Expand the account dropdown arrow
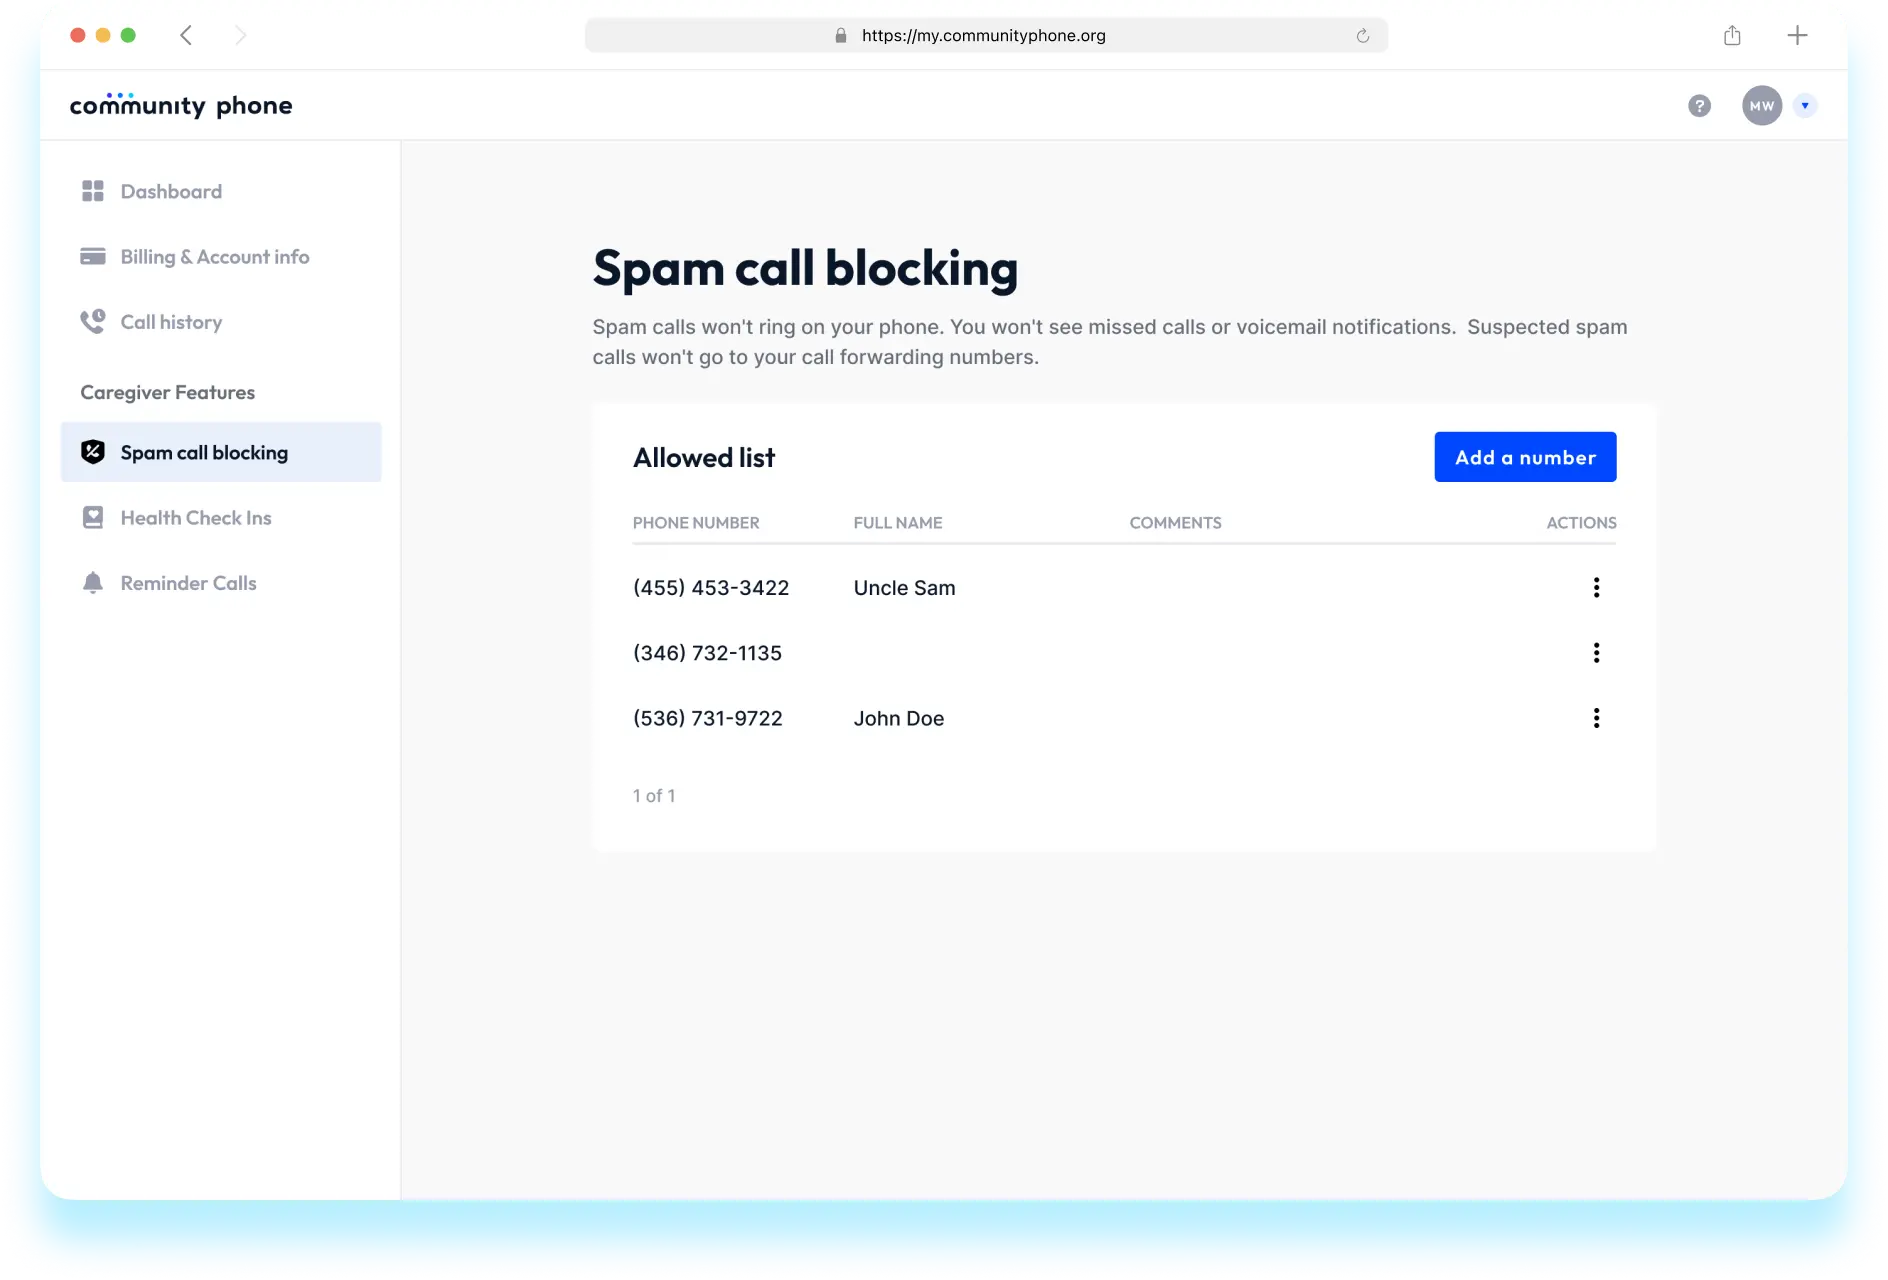The height and width of the screenshot is (1280, 1888). click(x=1805, y=106)
